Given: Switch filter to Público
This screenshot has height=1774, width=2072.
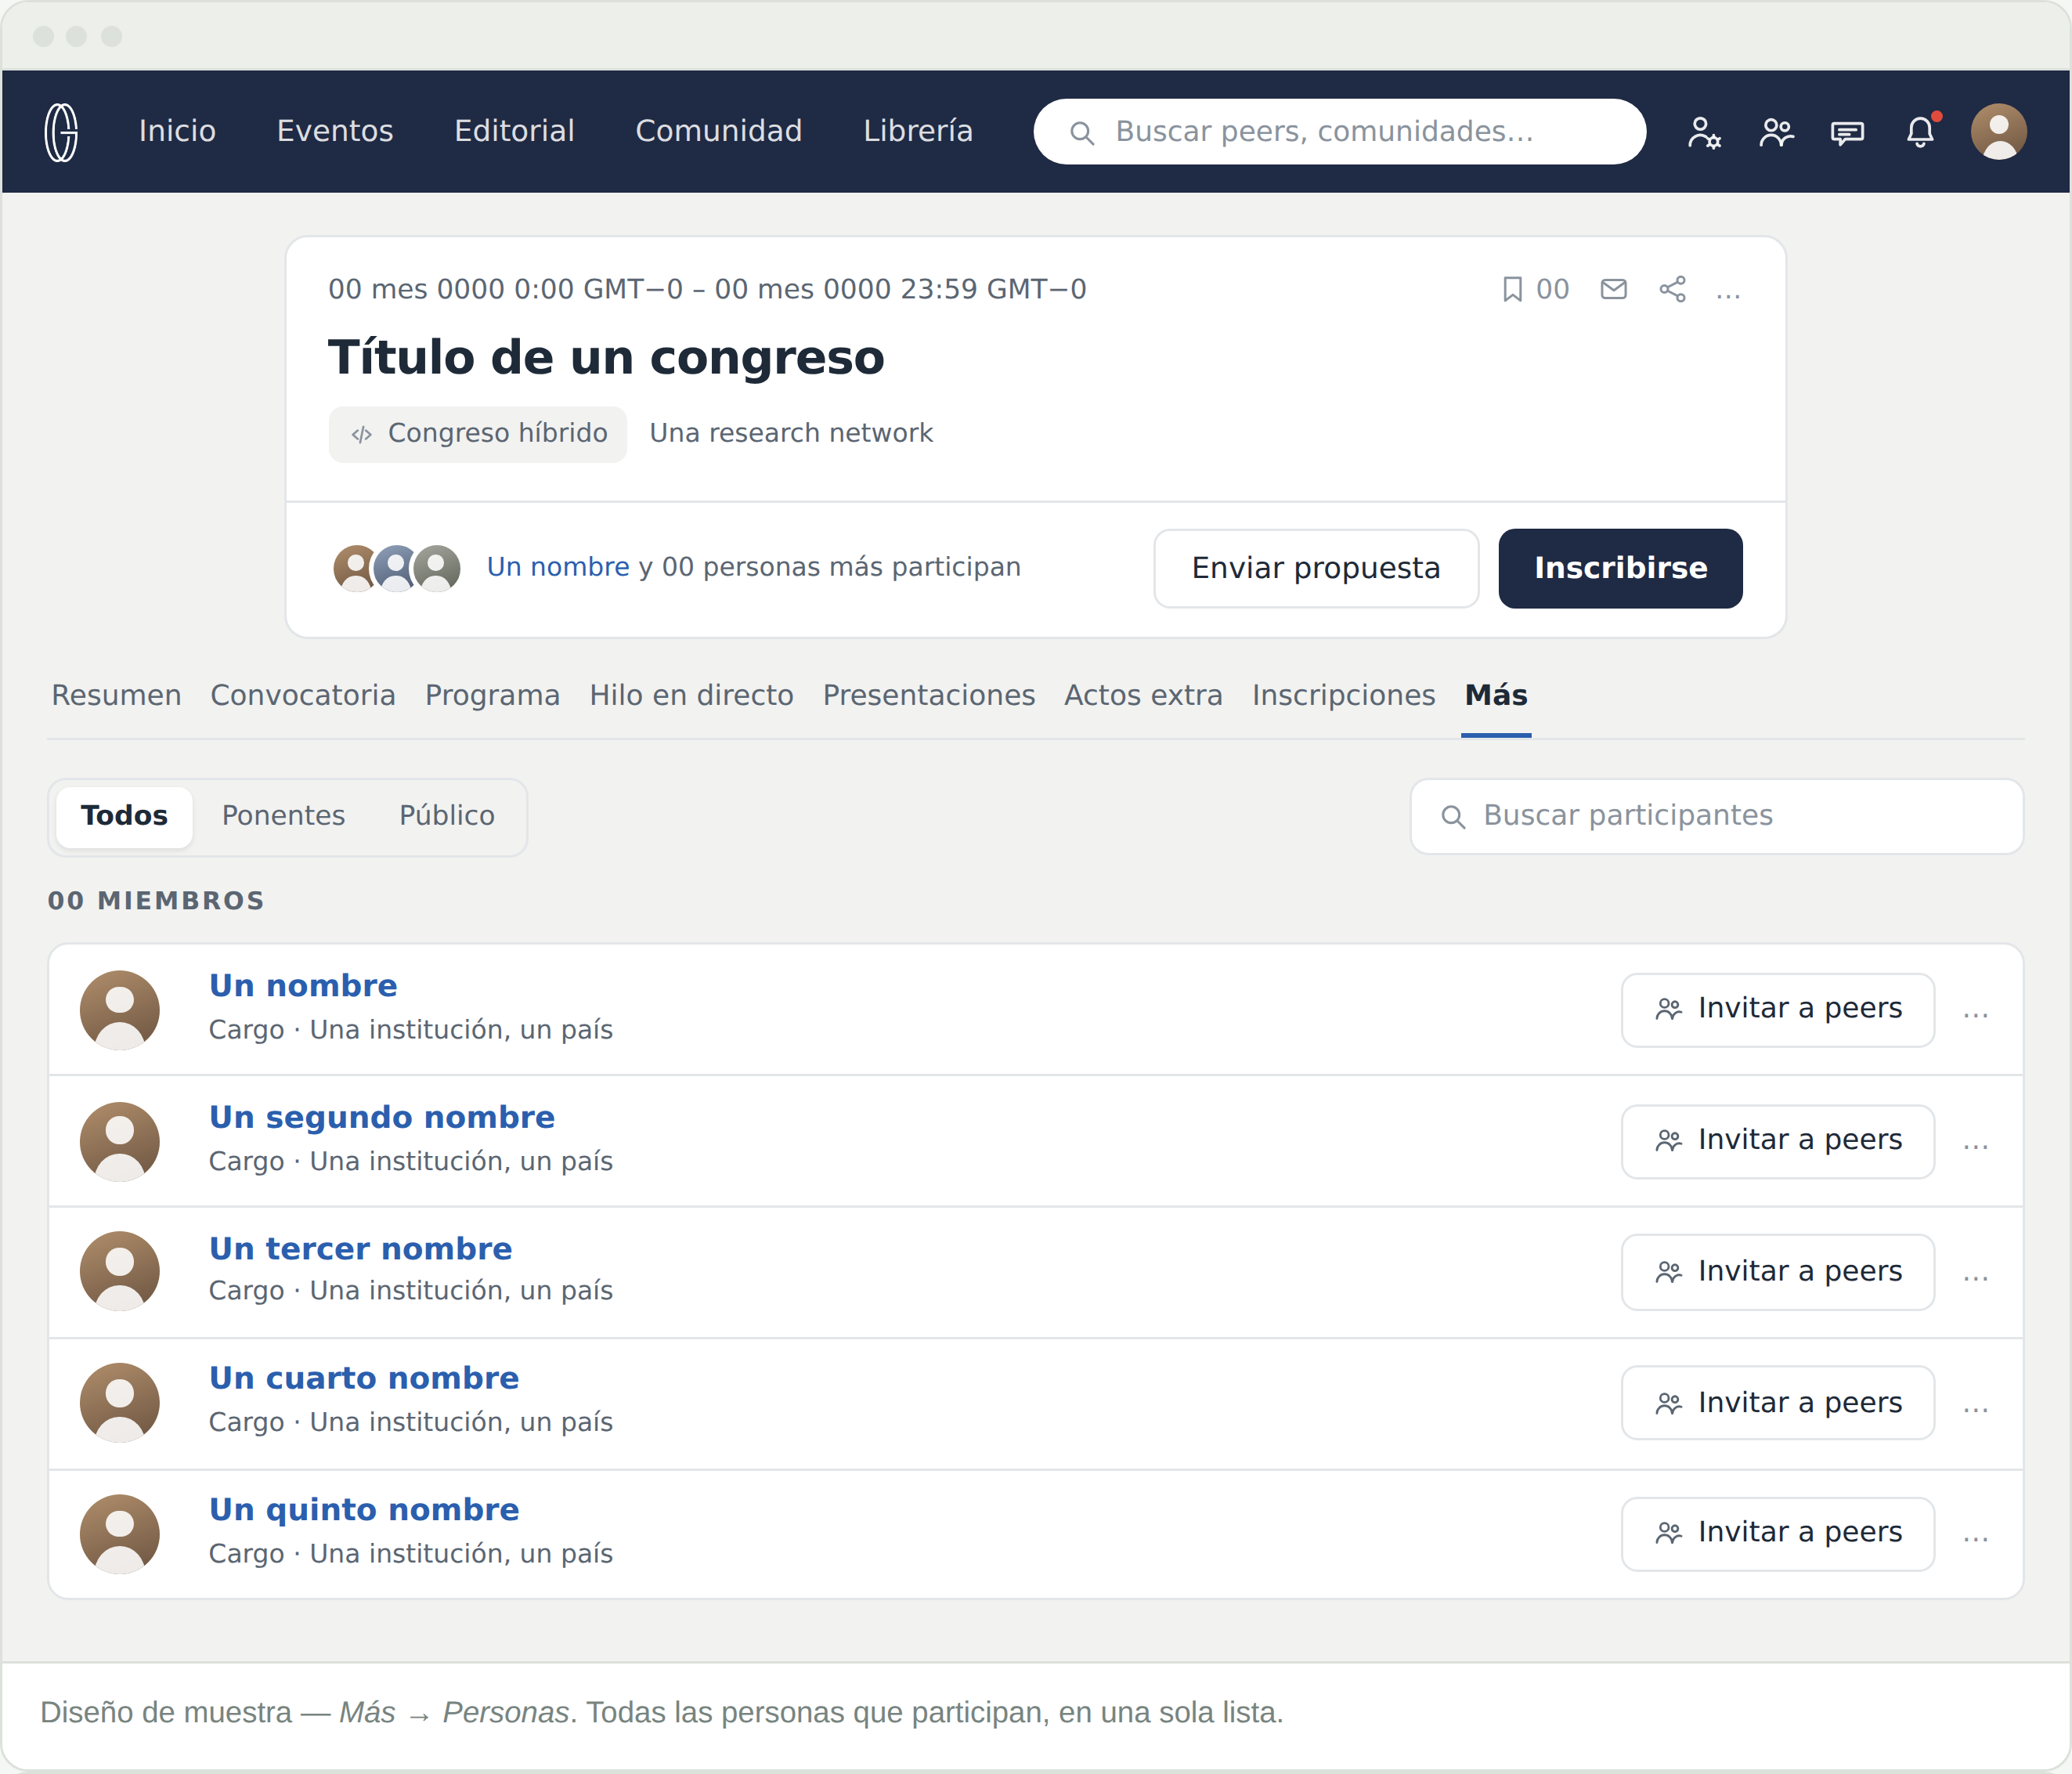Looking at the screenshot, I should coord(446,816).
